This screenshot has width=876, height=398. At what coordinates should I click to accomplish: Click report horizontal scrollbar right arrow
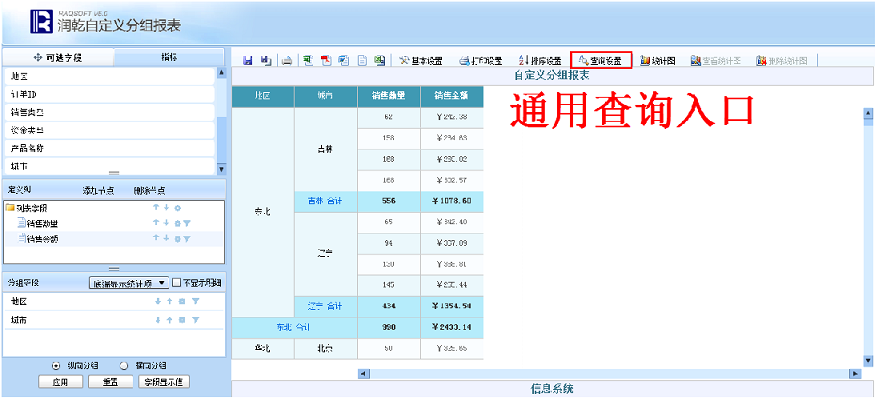tap(854, 373)
